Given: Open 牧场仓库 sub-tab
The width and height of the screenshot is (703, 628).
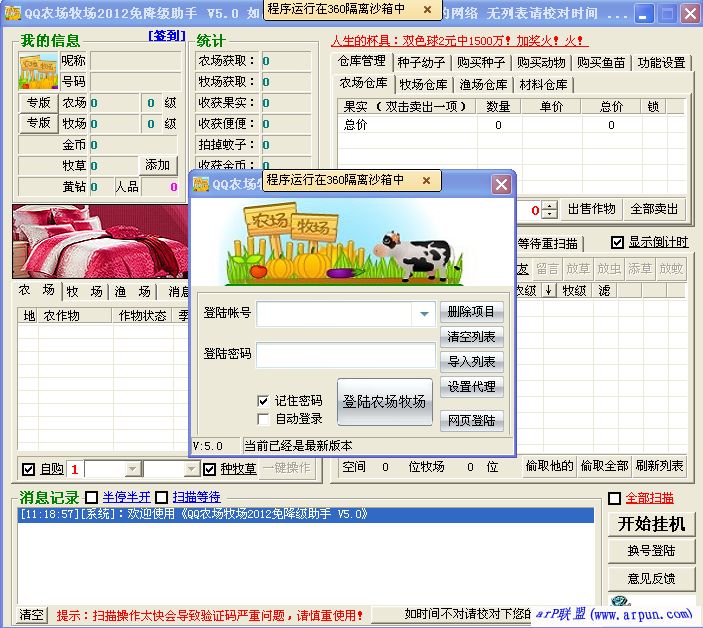Looking at the screenshot, I should point(423,84).
